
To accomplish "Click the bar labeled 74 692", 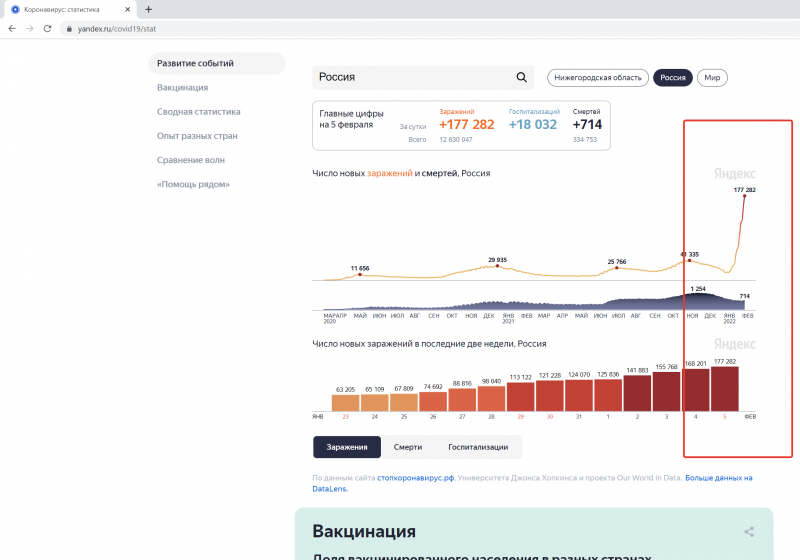I will point(433,401).
